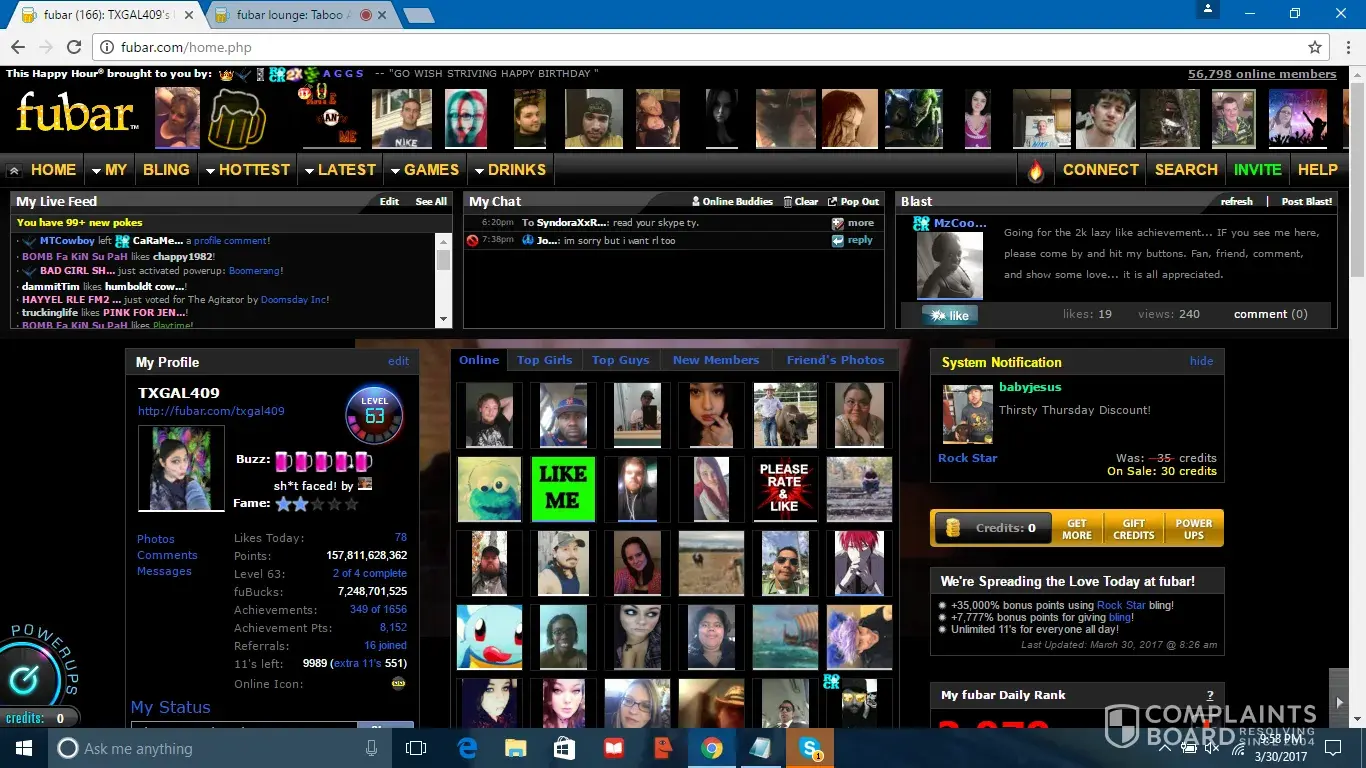Click the site info icon in address bar

point(106,47)
